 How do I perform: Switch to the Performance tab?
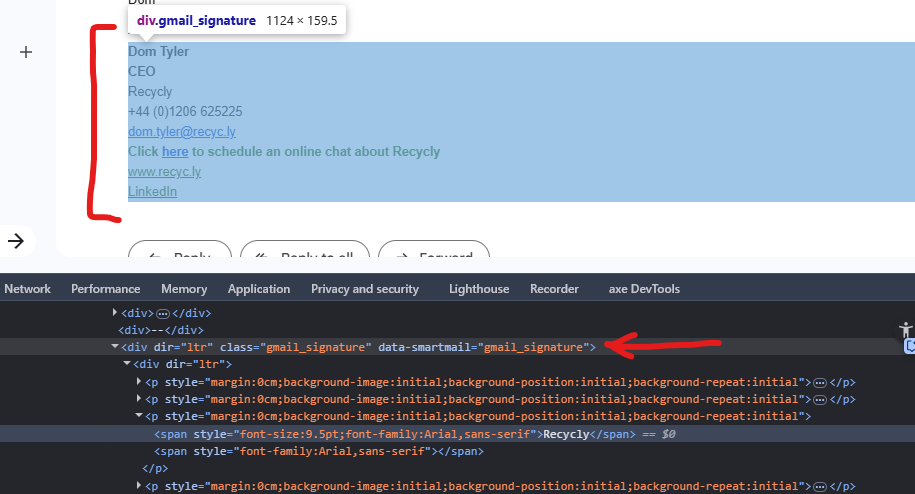click(106, 289)
